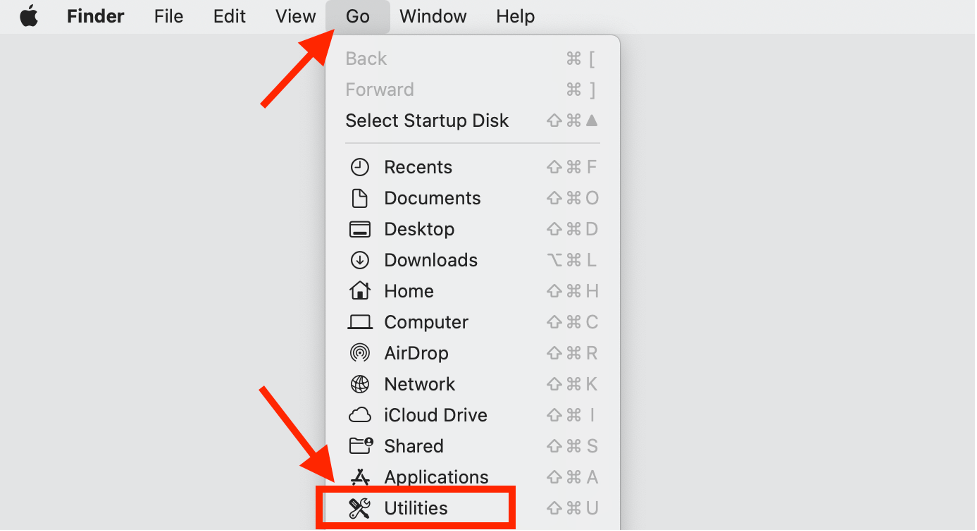
Task: Click the Home house icon
Action: click(x=359, y=291)
